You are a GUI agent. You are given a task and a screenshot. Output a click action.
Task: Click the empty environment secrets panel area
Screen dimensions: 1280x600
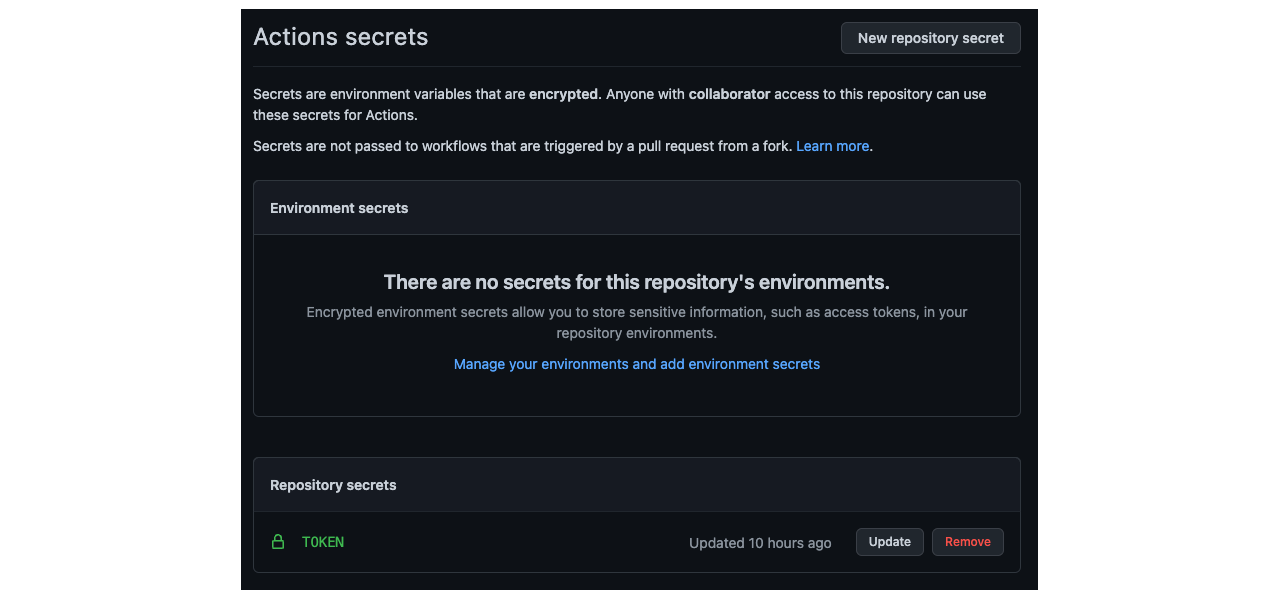(x=636, y=395)
